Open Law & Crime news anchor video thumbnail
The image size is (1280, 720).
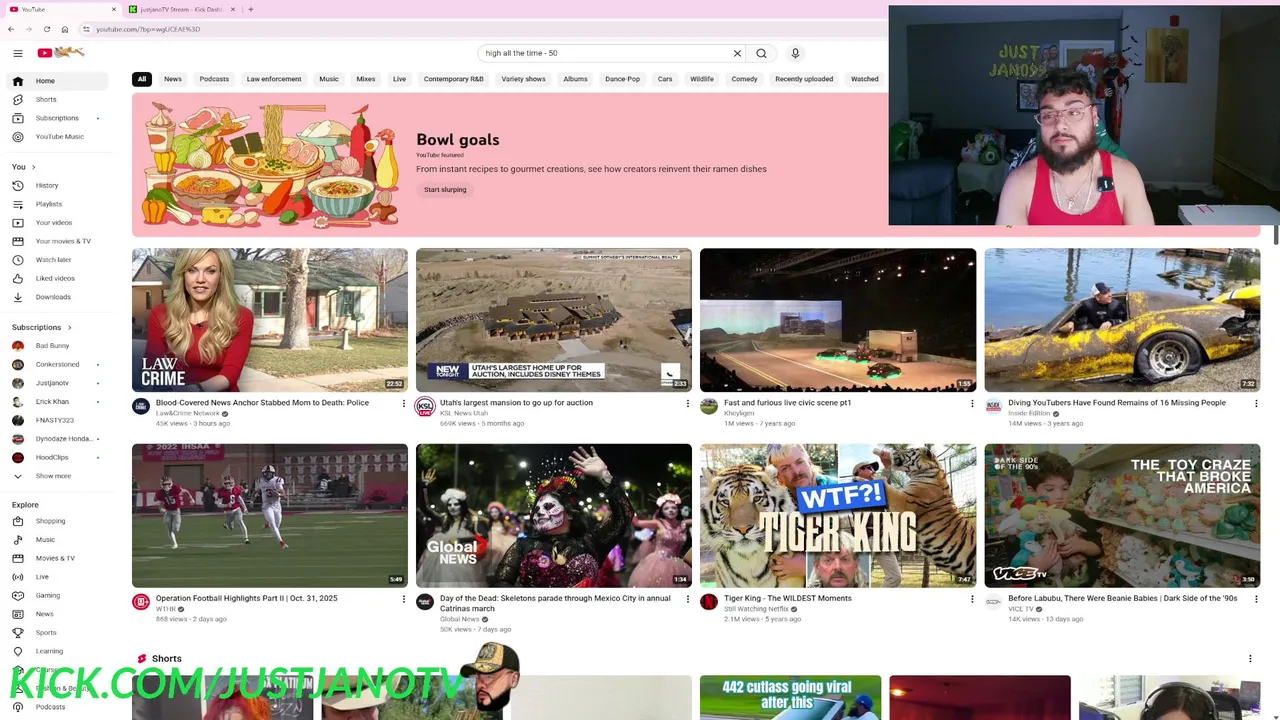point(270,320)
